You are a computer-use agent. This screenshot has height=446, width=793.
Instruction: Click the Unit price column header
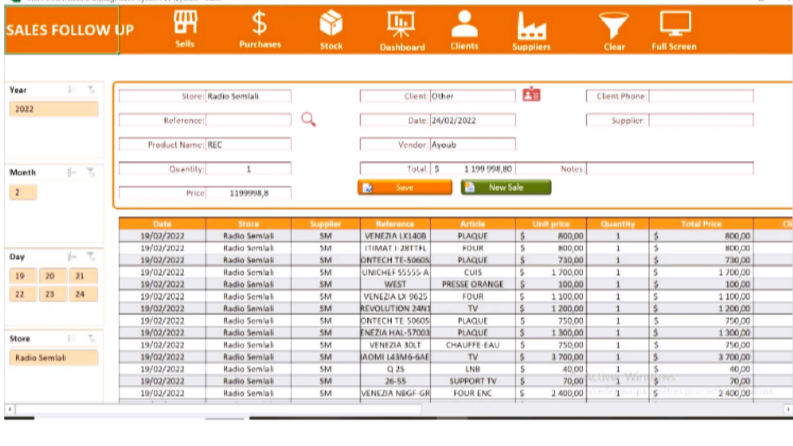pyautogui.click(x=551, y=224)
